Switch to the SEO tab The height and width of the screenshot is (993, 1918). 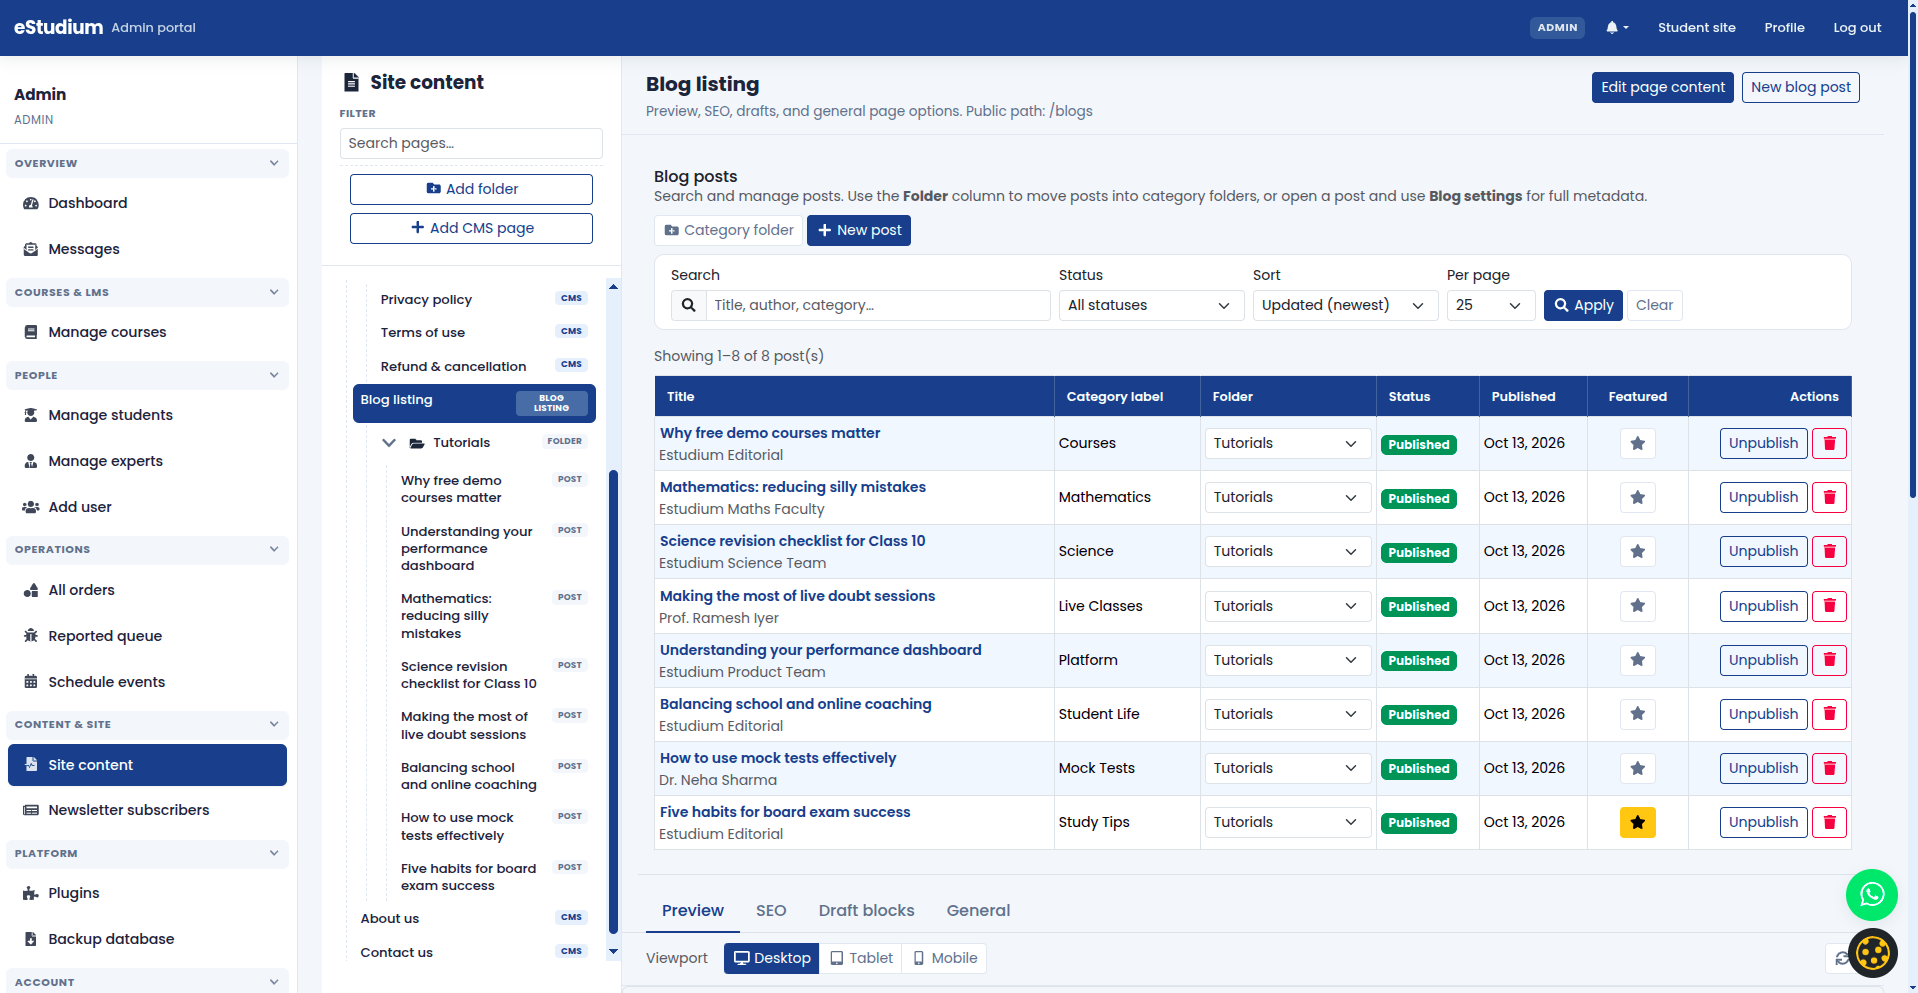(771, 910)
